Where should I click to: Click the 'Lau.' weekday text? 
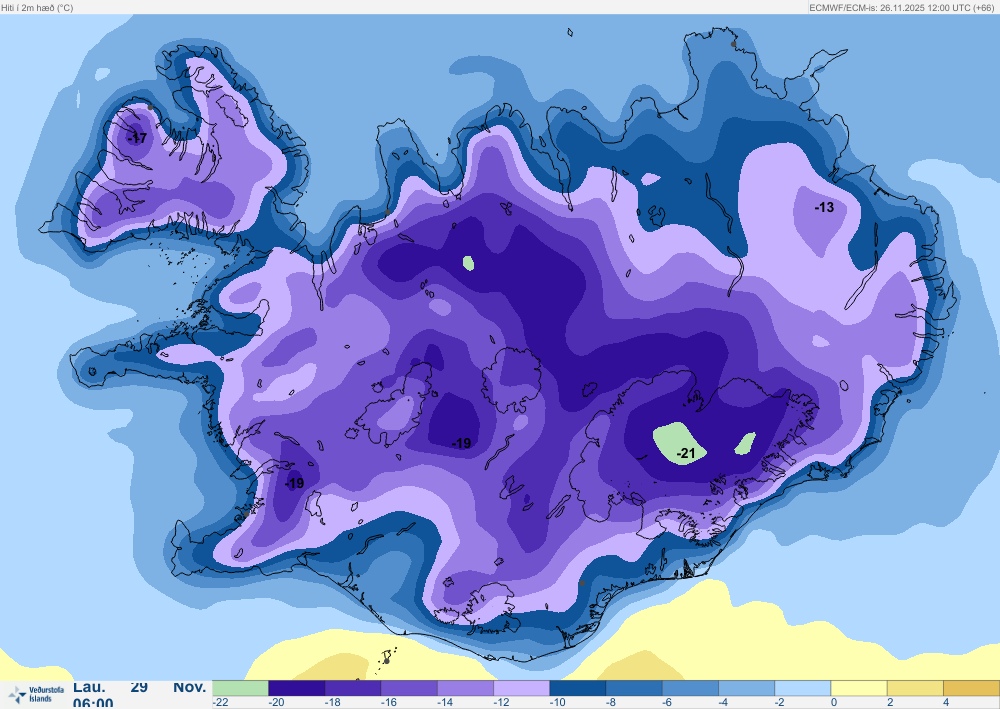click(x=89, y=687)
